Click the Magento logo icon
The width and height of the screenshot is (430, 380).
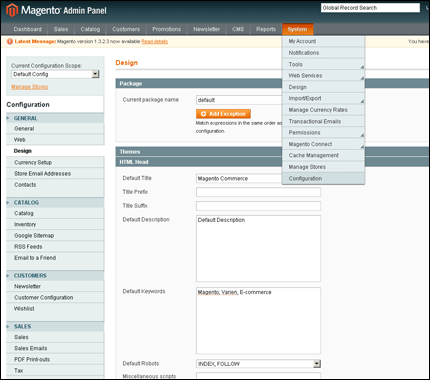click(12, 10)
